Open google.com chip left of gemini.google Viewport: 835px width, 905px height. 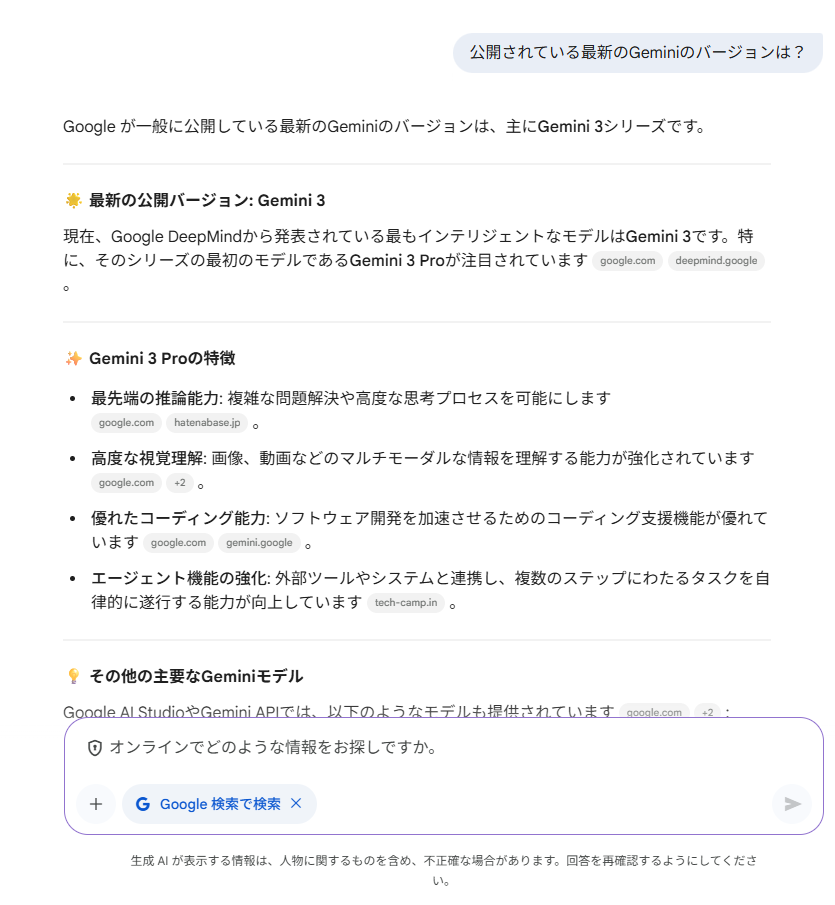[178, 543]
